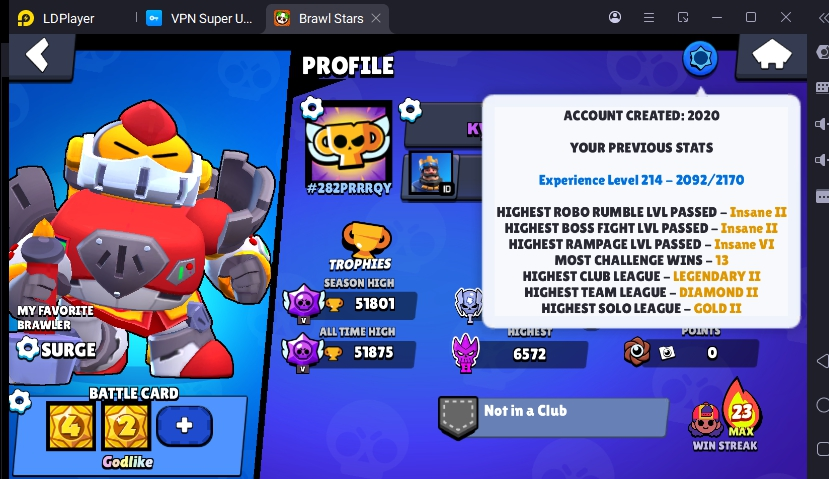
Task: Select the first gold battle card pin
Action: (71, 426)
